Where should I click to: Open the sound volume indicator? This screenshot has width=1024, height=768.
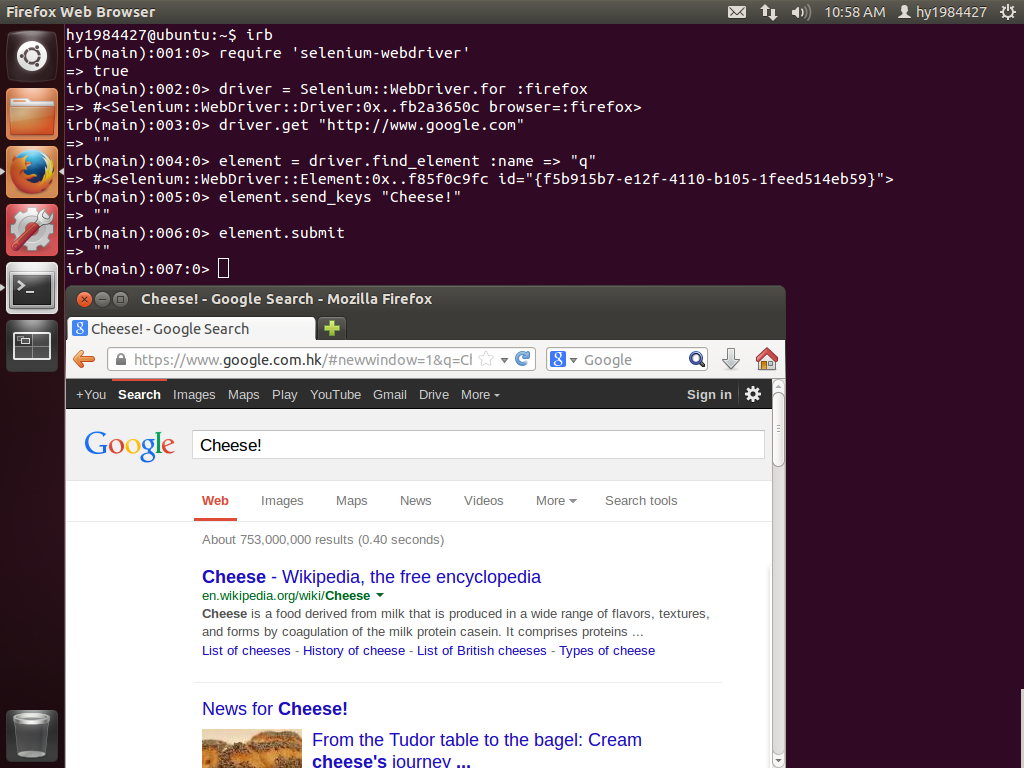coord(801,12)
